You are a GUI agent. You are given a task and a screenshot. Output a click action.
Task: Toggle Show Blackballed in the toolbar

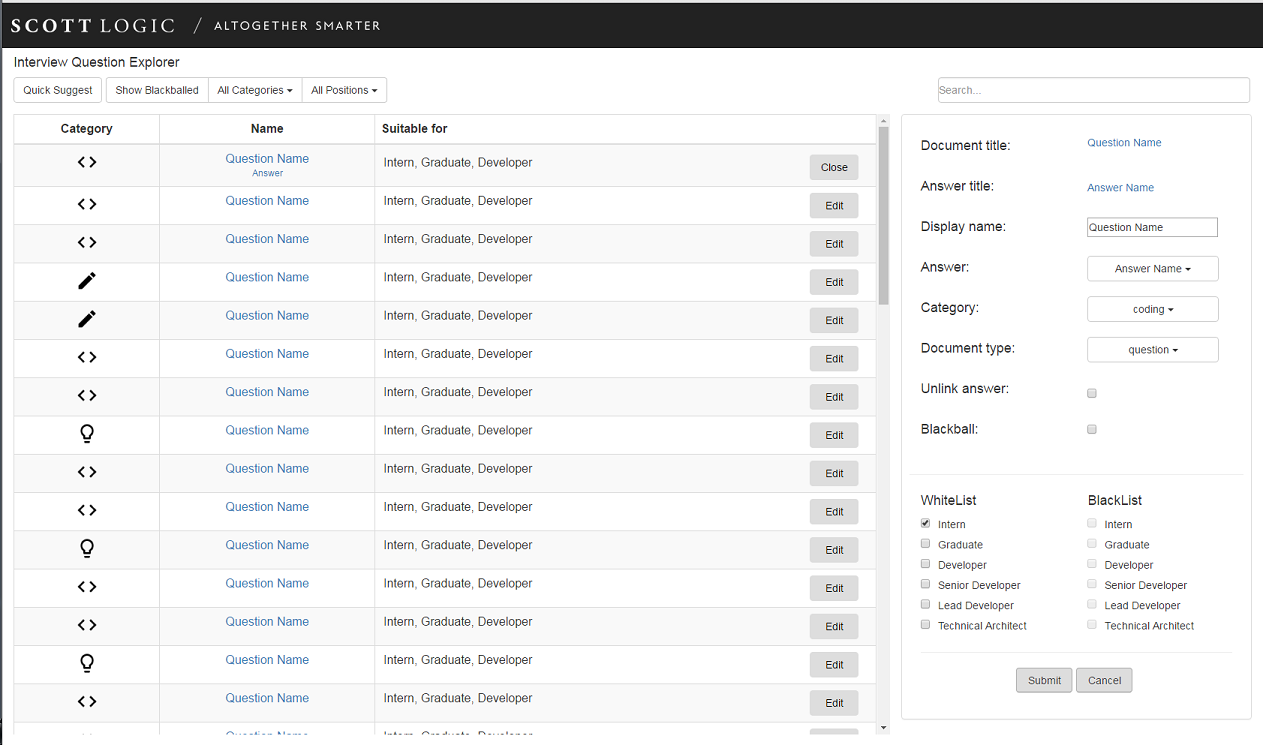(x=157, y=90)
